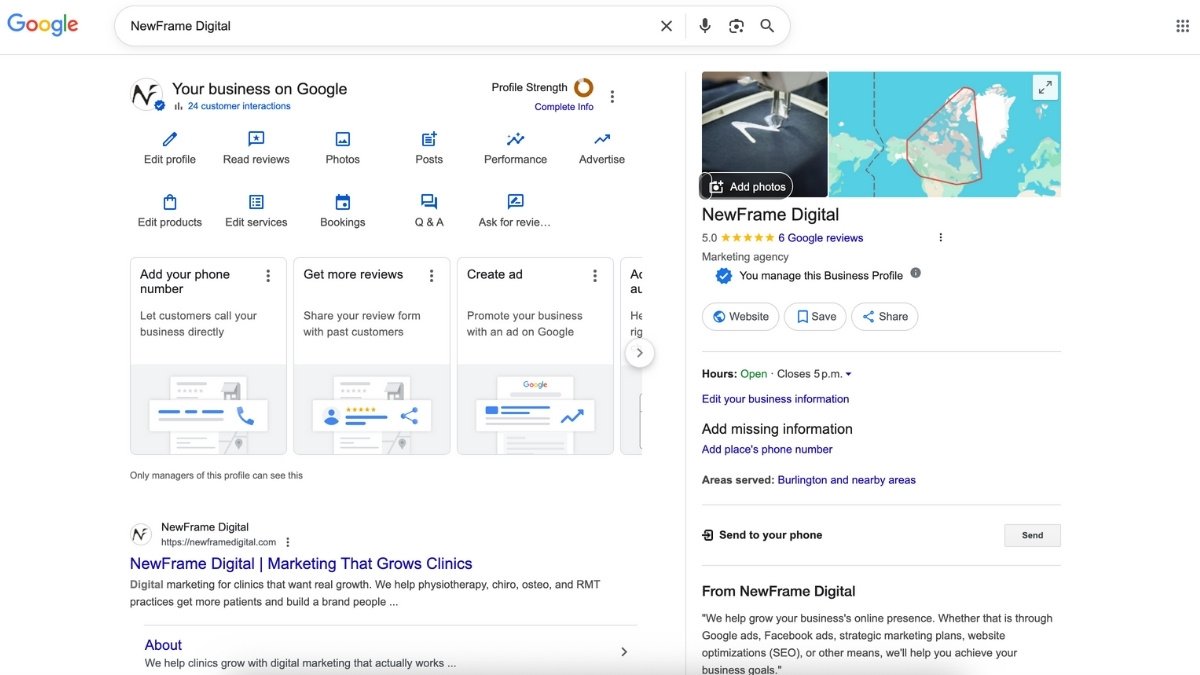Open the Add your phone number card
The width and height of the screenshot is (1200, 675).
pyautogui.click(x=208, y=356)
